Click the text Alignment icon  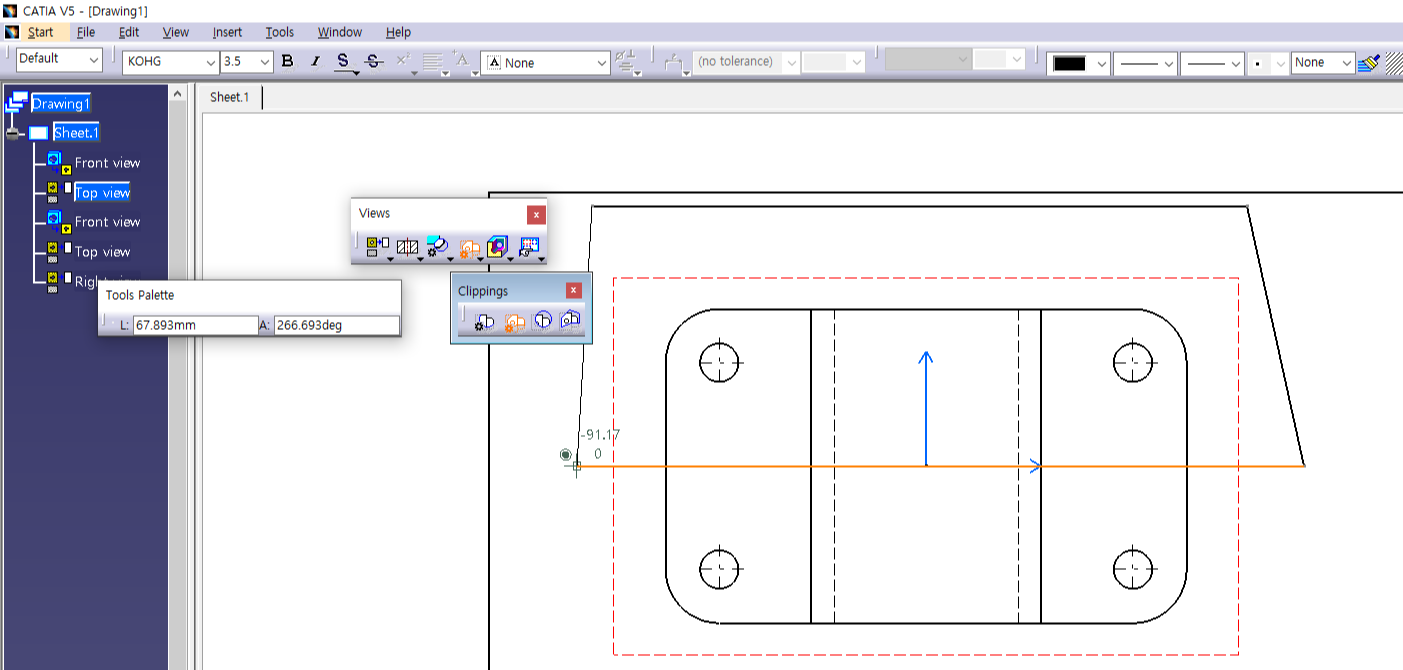pos(432,62)
